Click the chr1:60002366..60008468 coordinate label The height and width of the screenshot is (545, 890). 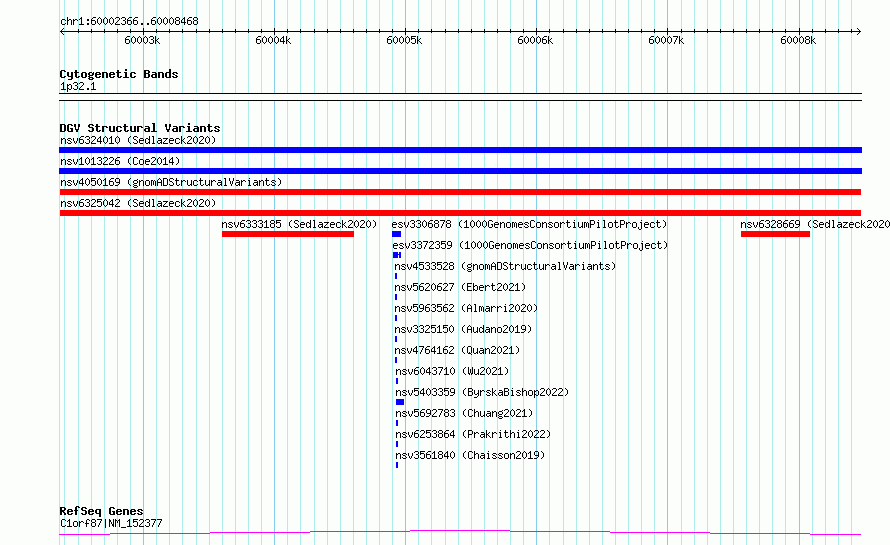pos(129,22)
